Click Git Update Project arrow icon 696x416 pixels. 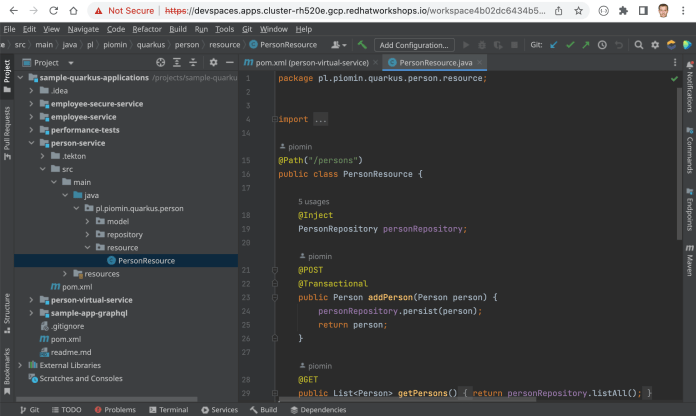tap(555, 45)
